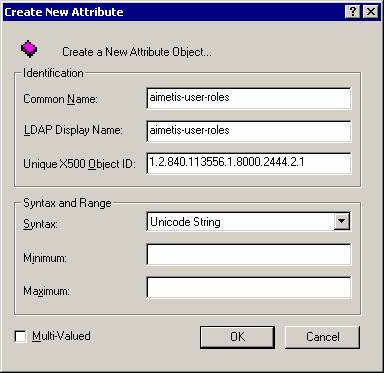
Task: Click the "LDAP Display Name:" label
Action: 73,130
